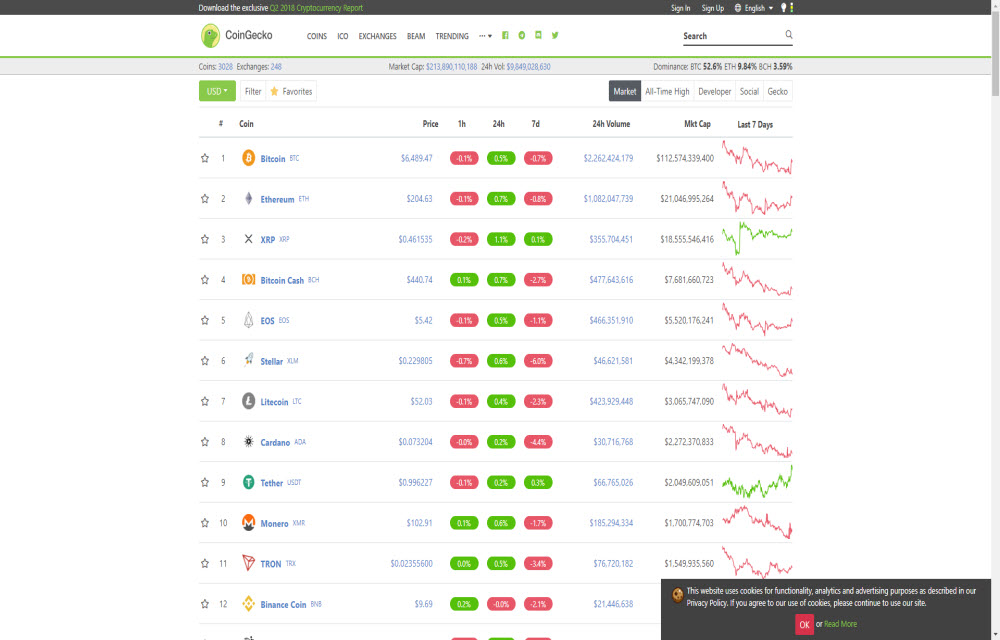
Task: Sort by 24h Volume column header
Action: [611, 124]
